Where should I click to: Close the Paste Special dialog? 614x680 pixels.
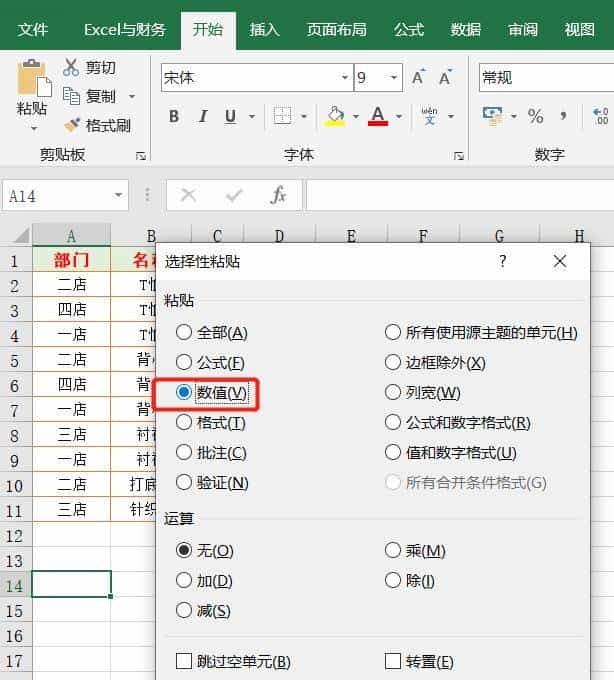coord(560,262)
